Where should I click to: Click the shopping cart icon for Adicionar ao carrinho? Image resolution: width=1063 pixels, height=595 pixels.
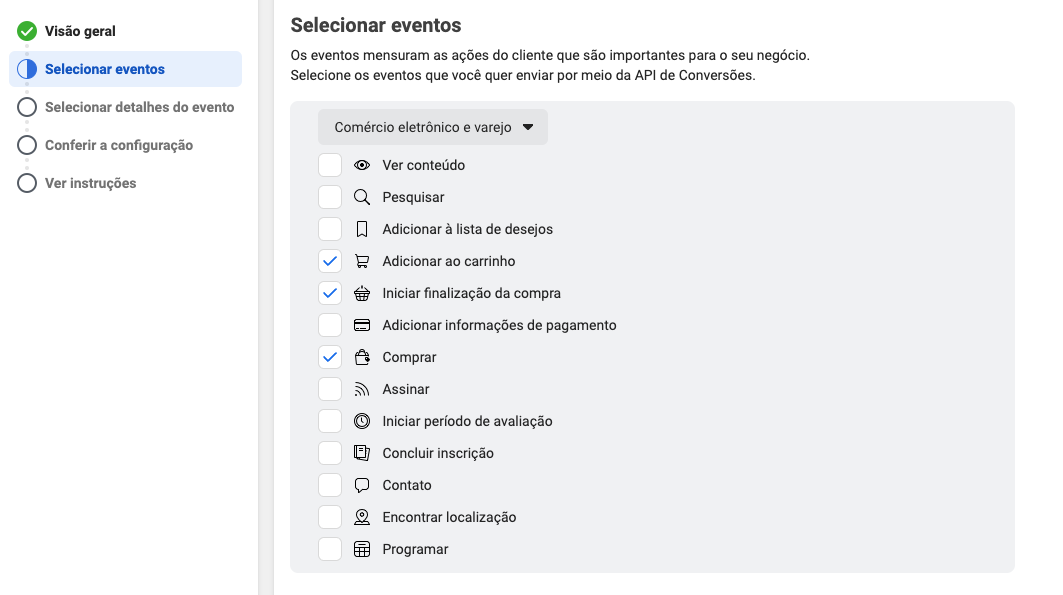[x=362, y=260]
